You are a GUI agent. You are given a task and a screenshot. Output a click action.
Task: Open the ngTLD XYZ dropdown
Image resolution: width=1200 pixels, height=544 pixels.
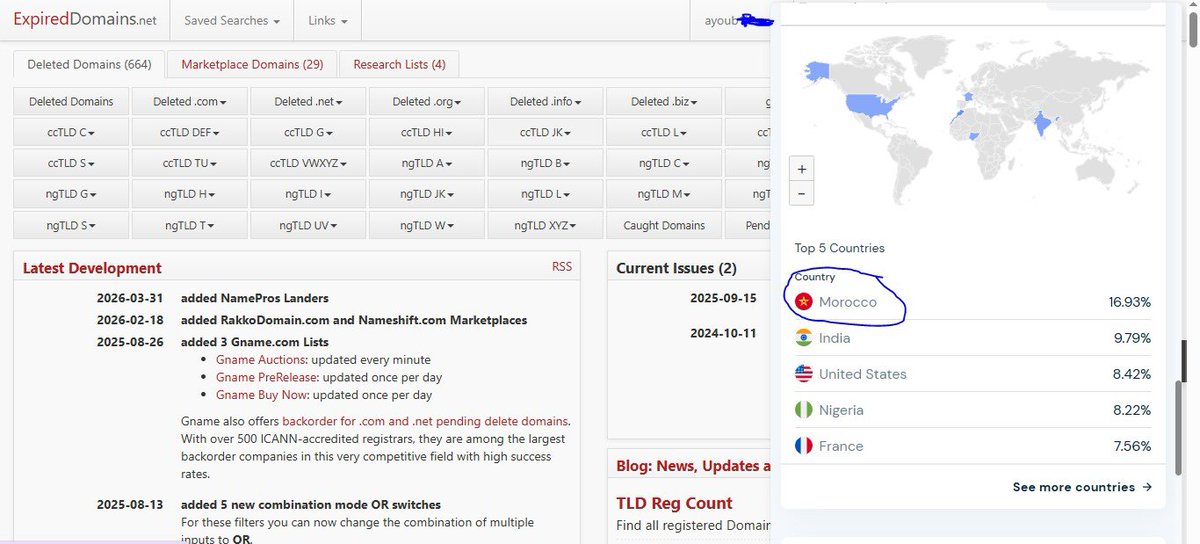click(x=545, y=225)
